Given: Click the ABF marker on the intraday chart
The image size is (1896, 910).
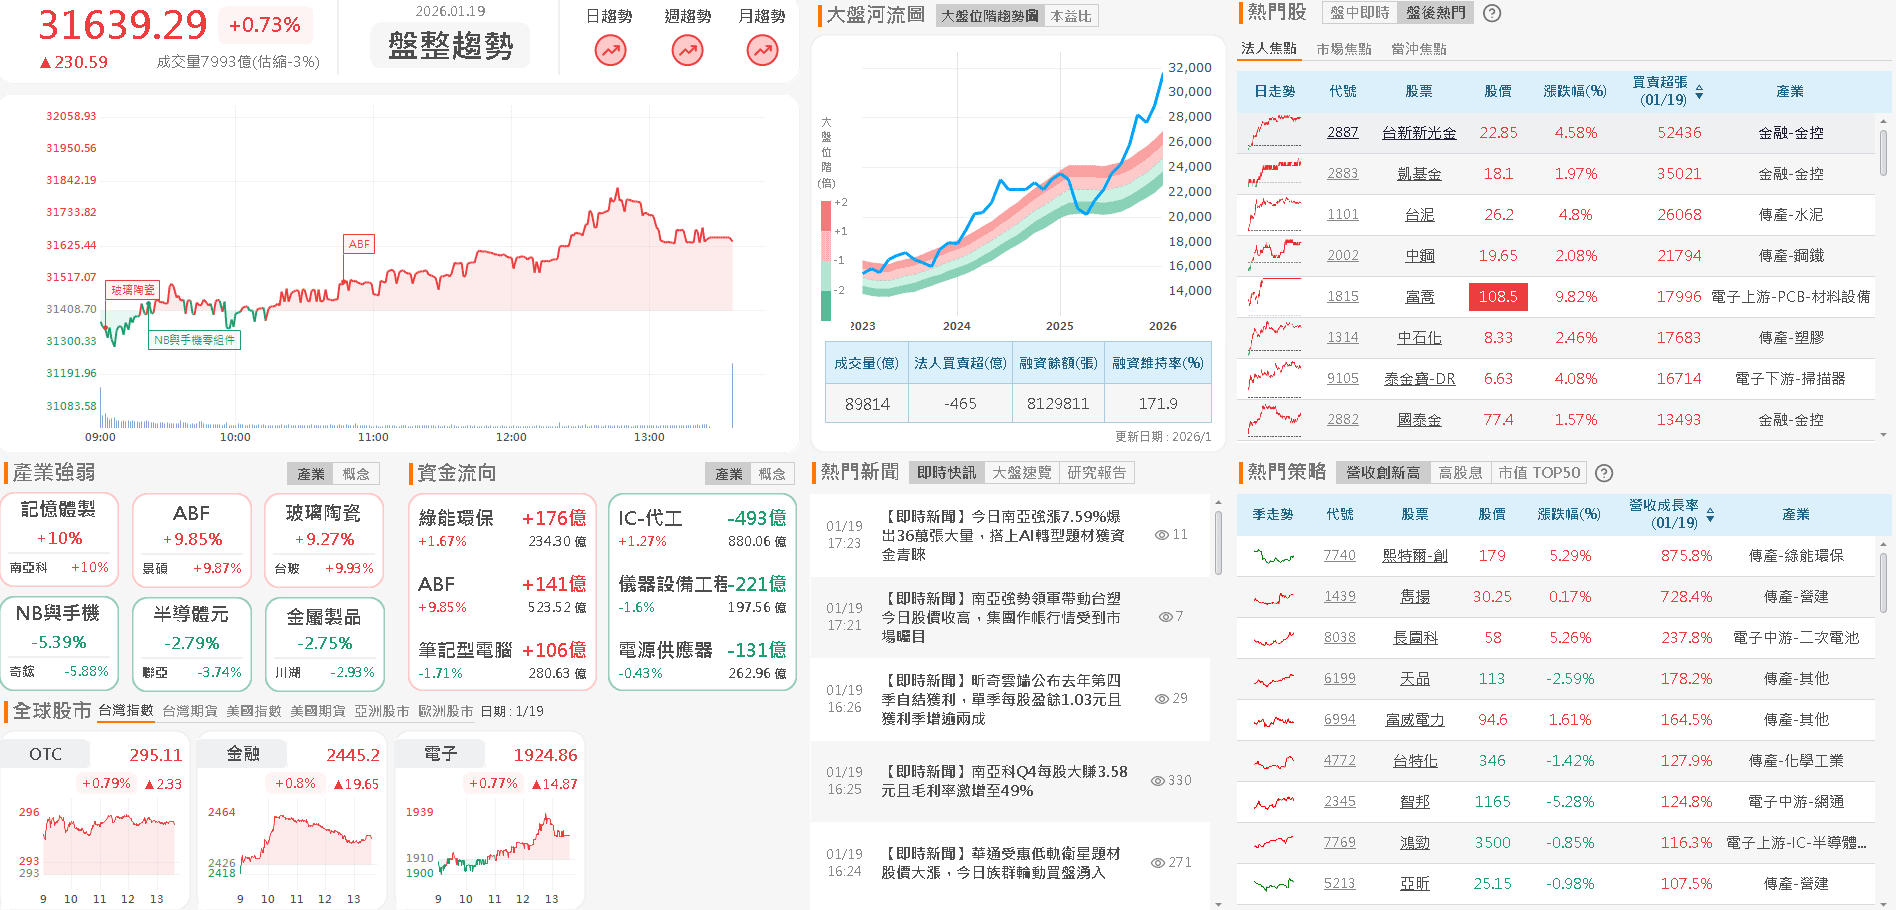Looking at the screenshot, I should [358, 243].
